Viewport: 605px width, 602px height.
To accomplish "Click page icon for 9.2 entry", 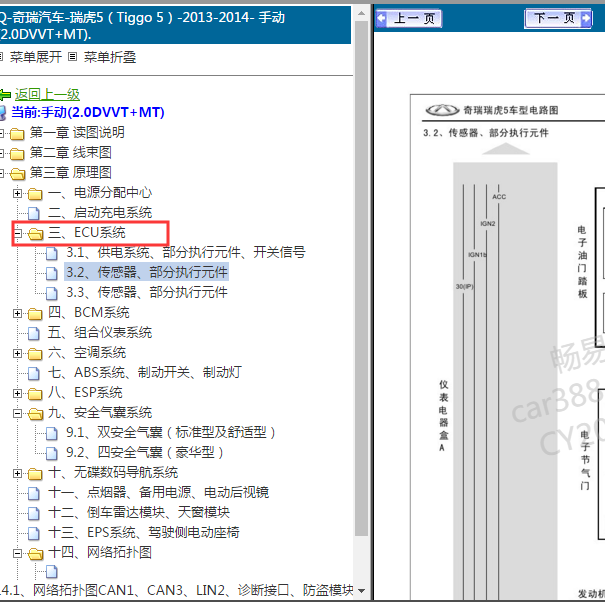I will (52, 453).
